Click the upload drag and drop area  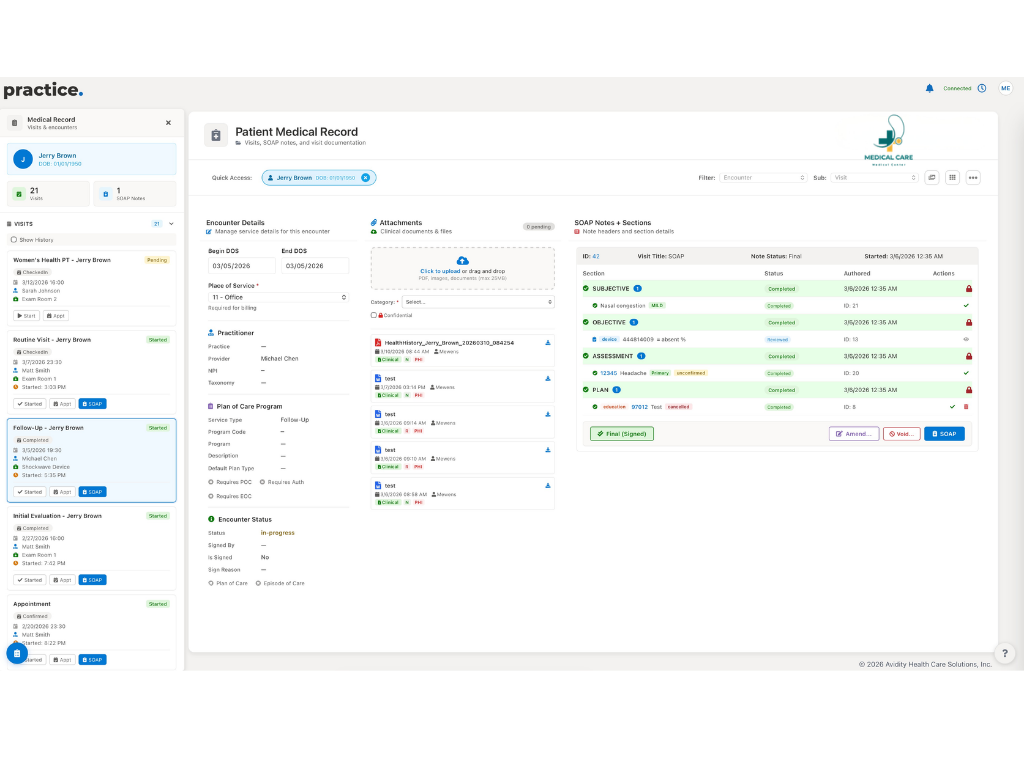pyautogui.click(x=462, y=268)
